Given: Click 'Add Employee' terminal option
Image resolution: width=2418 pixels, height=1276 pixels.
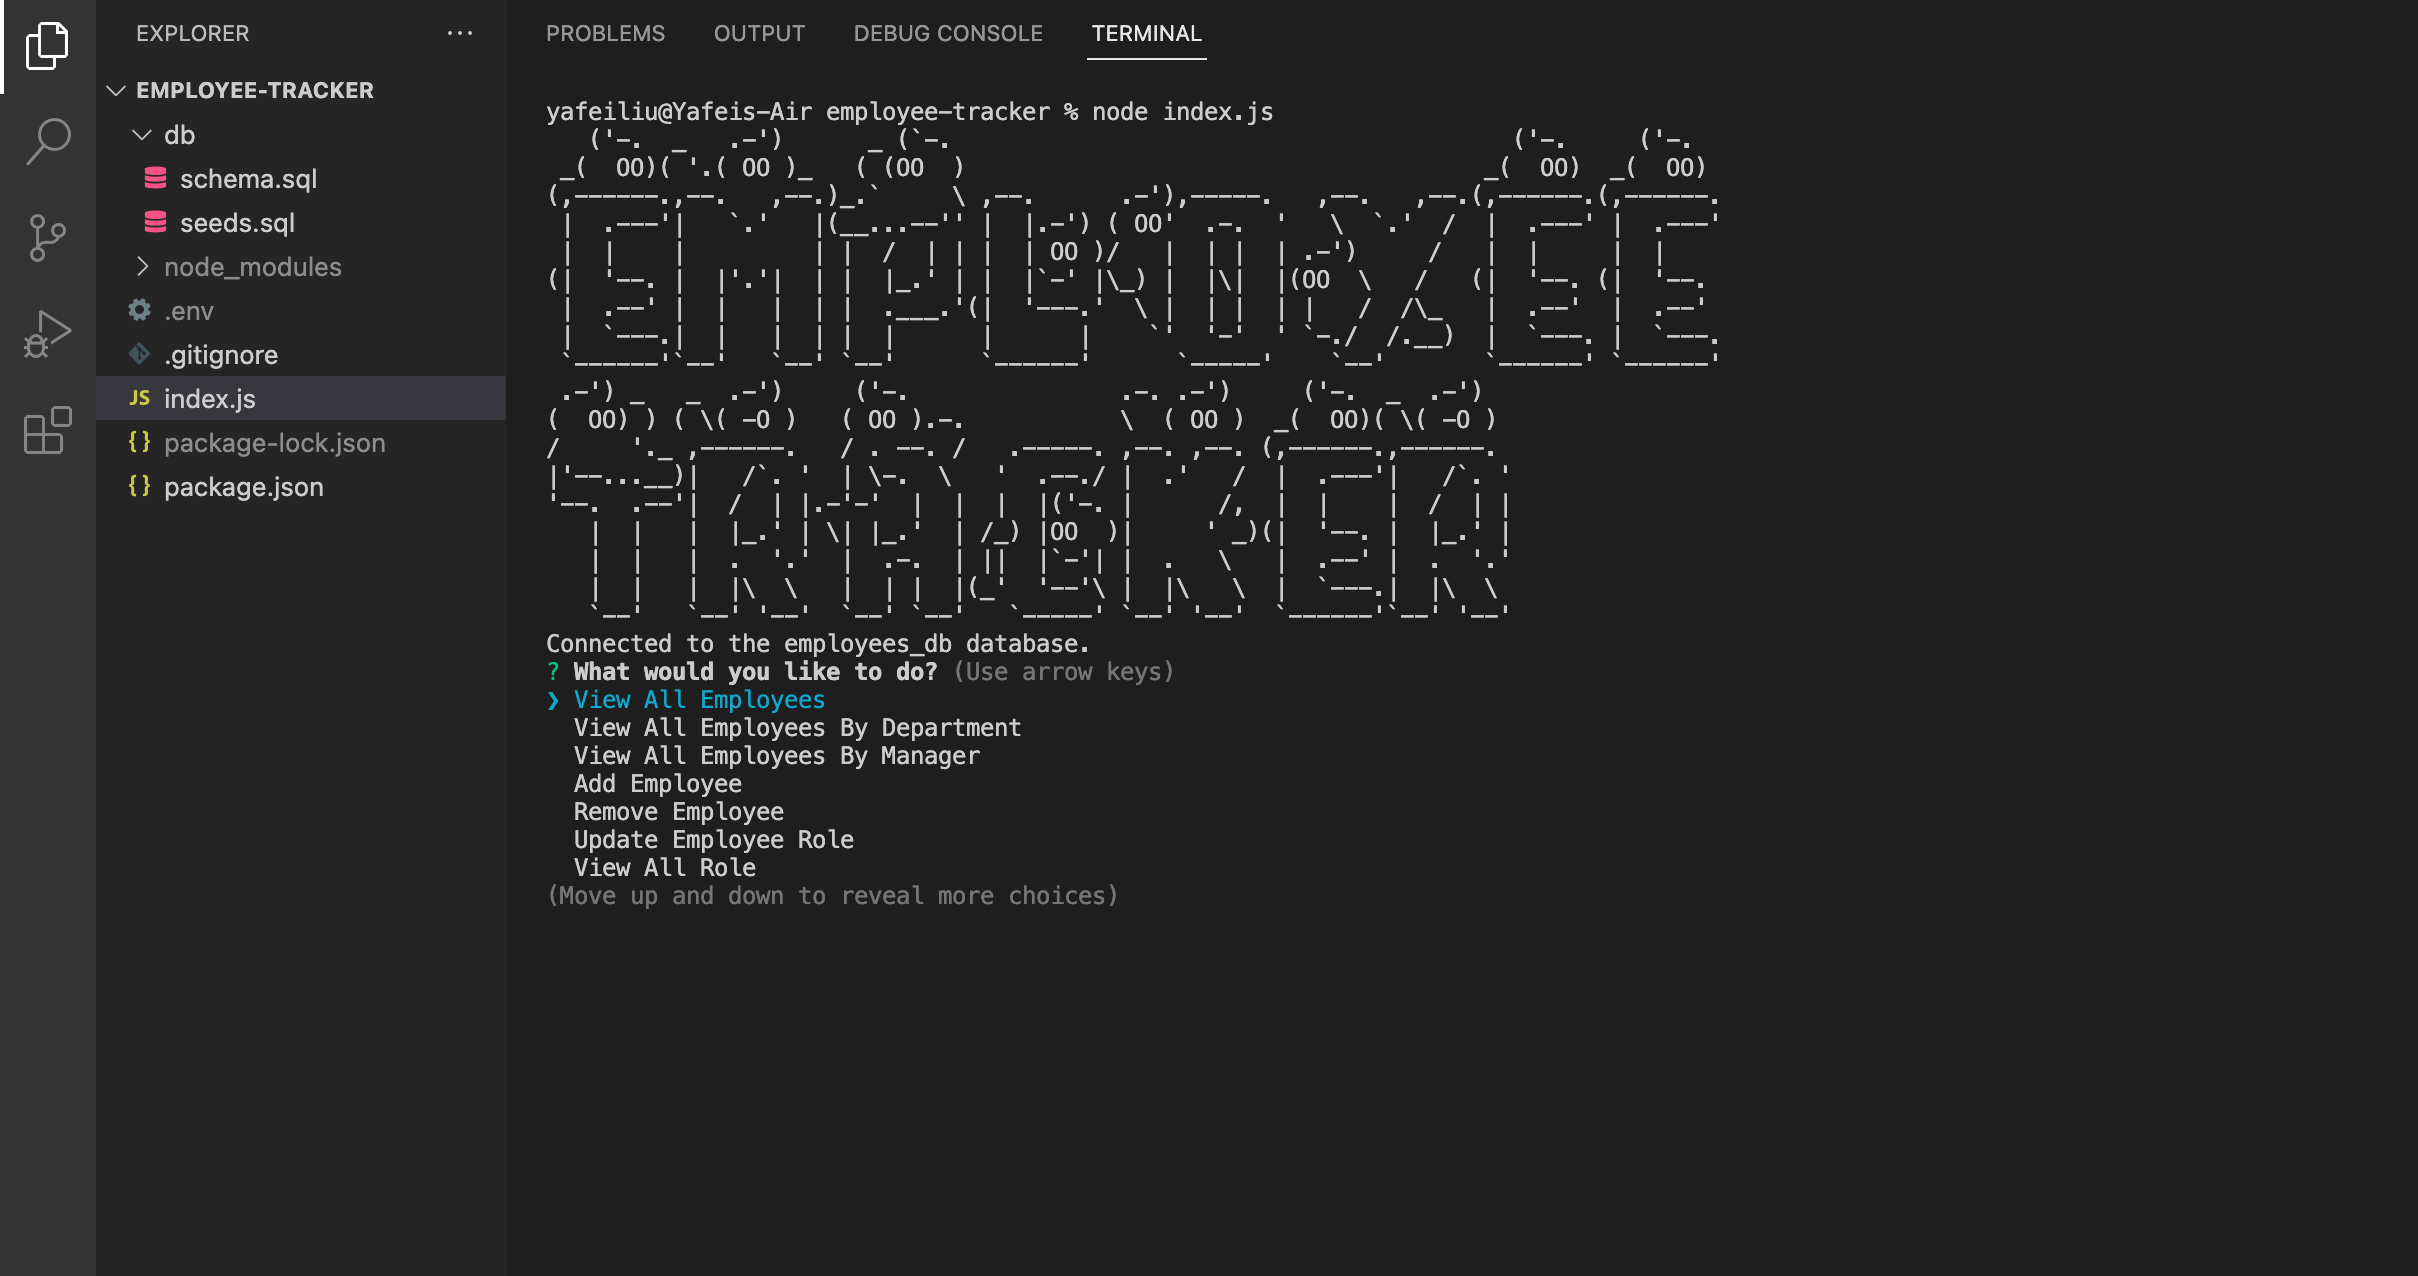Looking at the screenshot, I should (x=657, y=784).
